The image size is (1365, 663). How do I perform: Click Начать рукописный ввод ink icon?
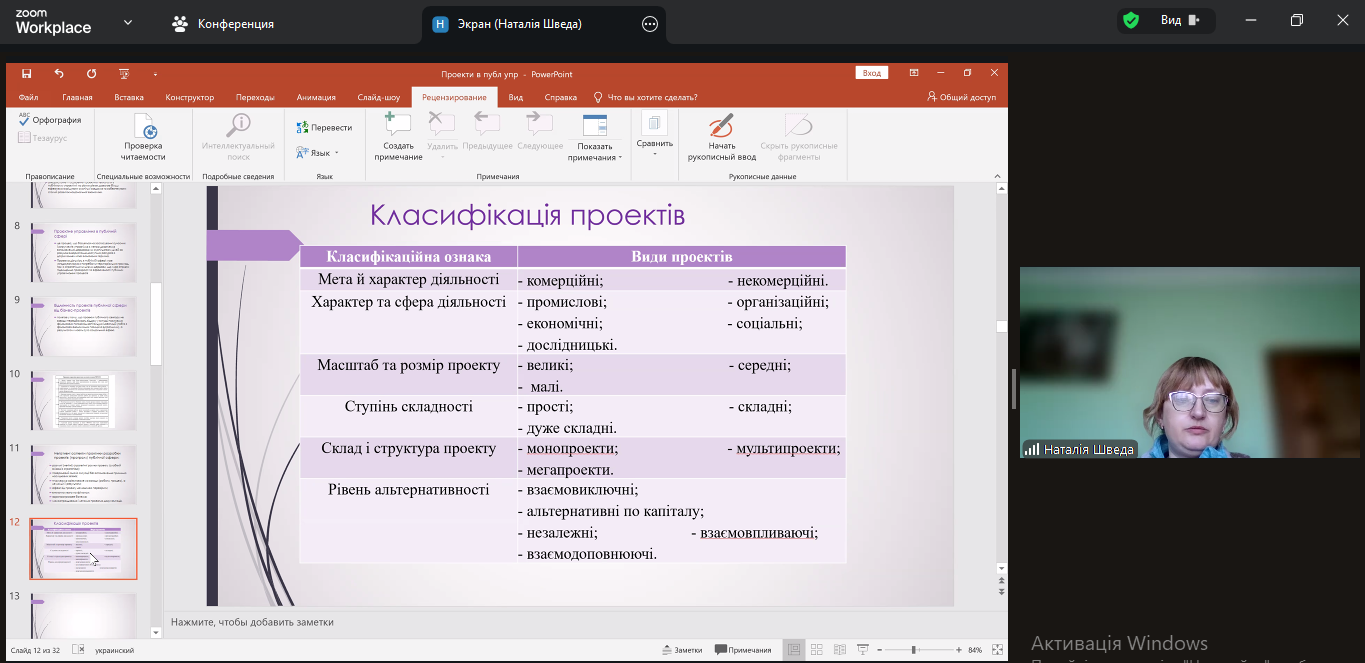coord(721,126)
